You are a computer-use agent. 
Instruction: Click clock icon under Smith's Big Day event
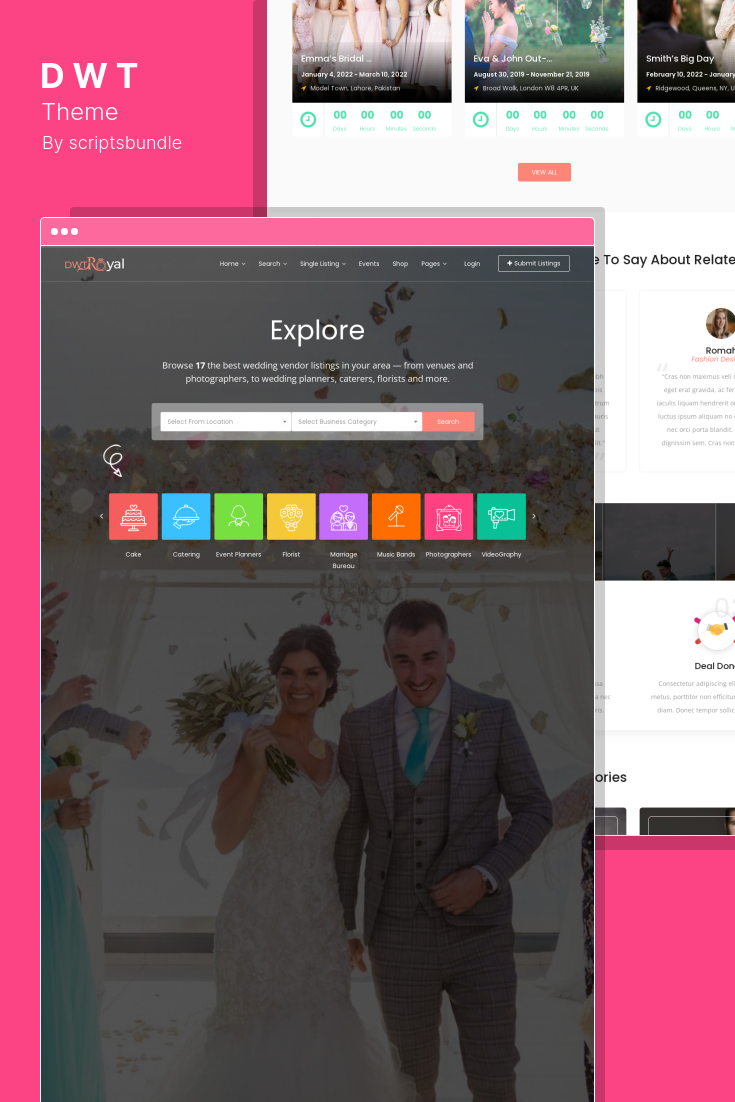tap(653, 119)
